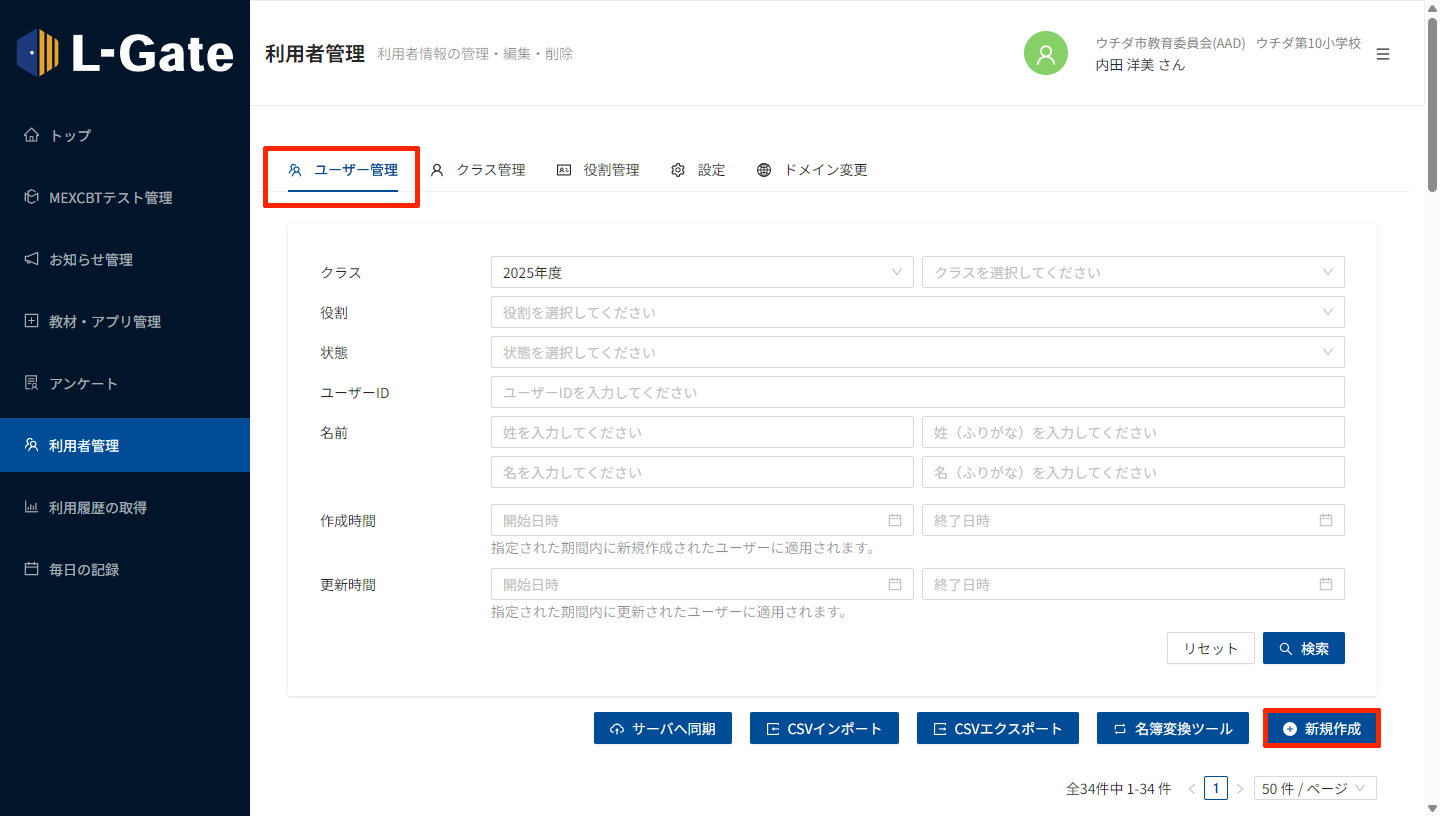The width and height of the screenshot is (1440, 816).
Task: Open the 設定 tab with gear icon
Action: click(698, 170)
